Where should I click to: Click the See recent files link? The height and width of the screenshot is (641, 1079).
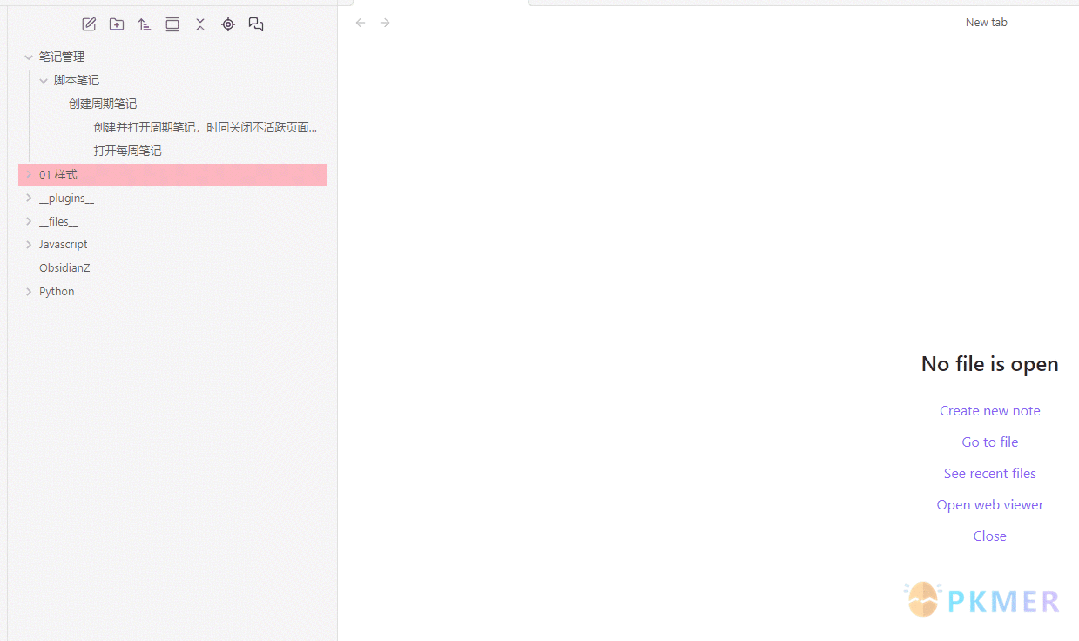(x=990, y=474)
